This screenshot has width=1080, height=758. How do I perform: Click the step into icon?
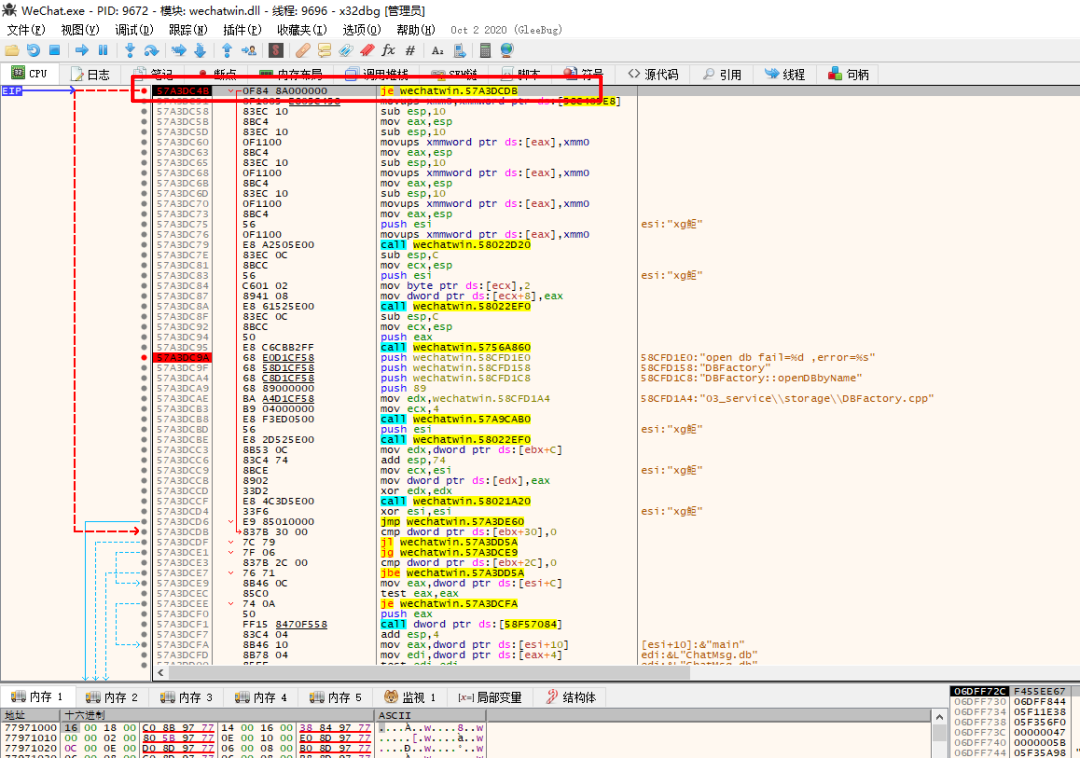pyautogui.click(x=129, y=50)
